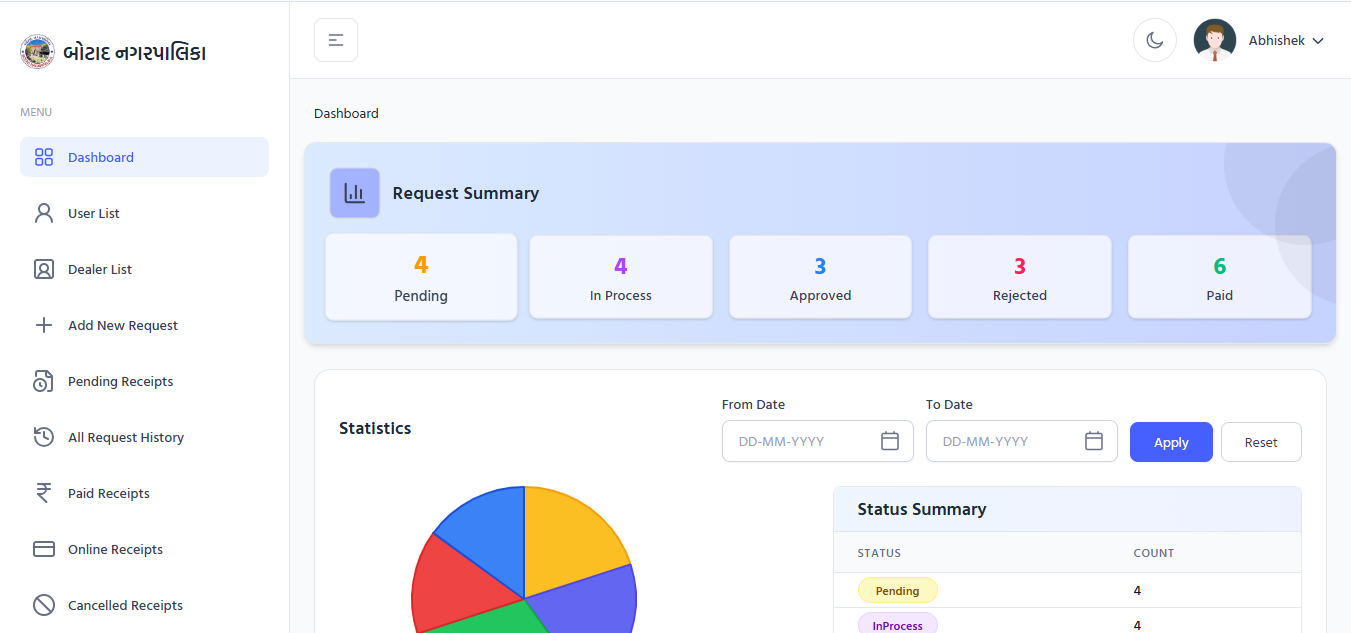Open Cancelled Receipts from the sidebar menu

pos(125,605)
